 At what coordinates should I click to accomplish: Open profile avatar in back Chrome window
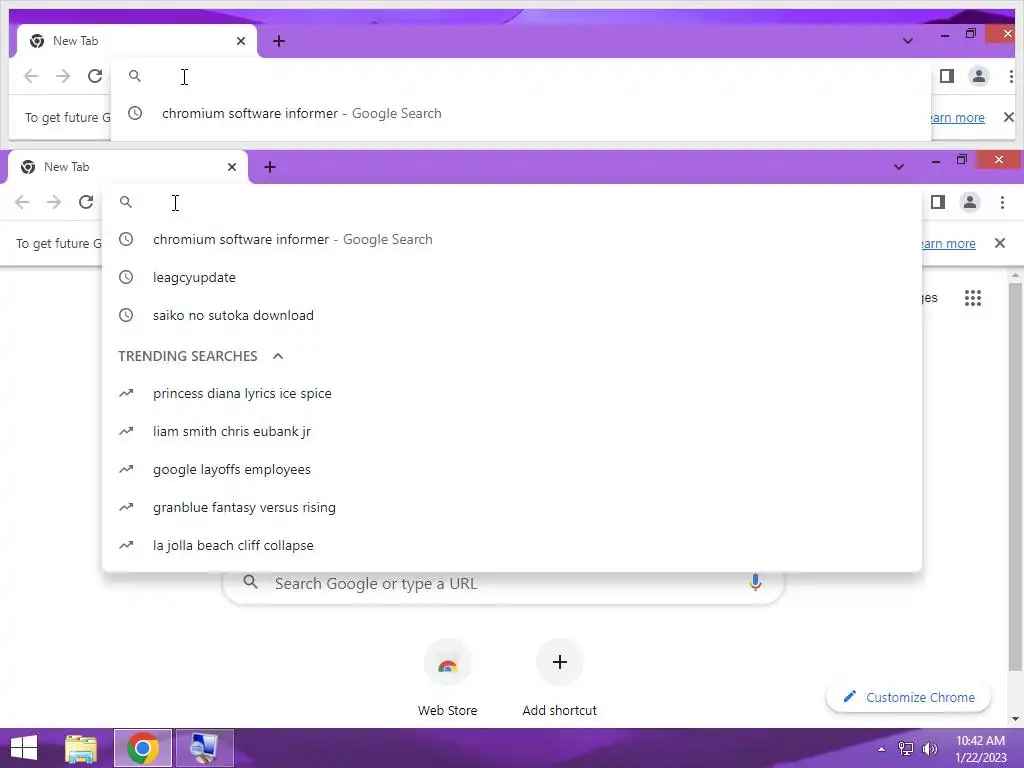pyautogui.click(x=979, y=76)
